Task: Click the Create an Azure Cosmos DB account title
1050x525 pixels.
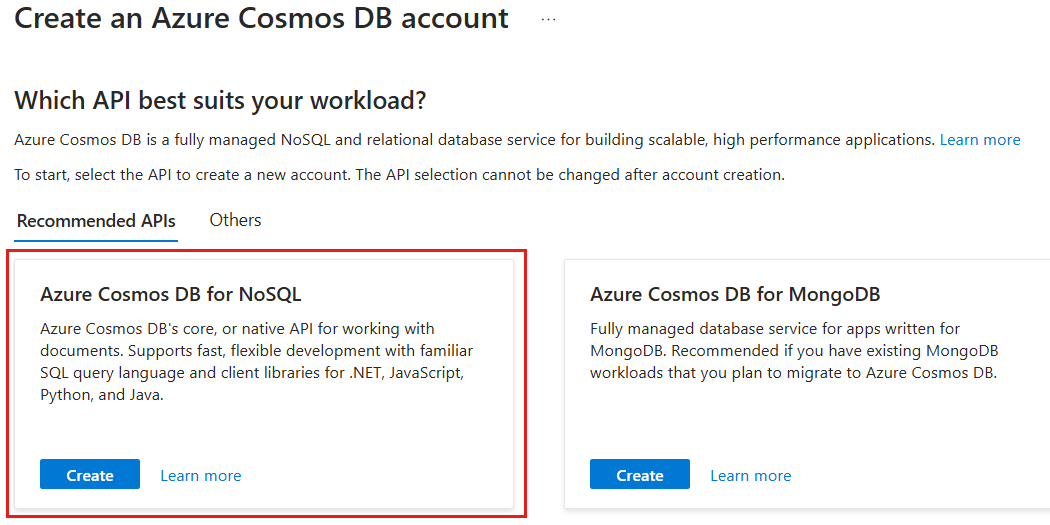Action: point(261,18)
